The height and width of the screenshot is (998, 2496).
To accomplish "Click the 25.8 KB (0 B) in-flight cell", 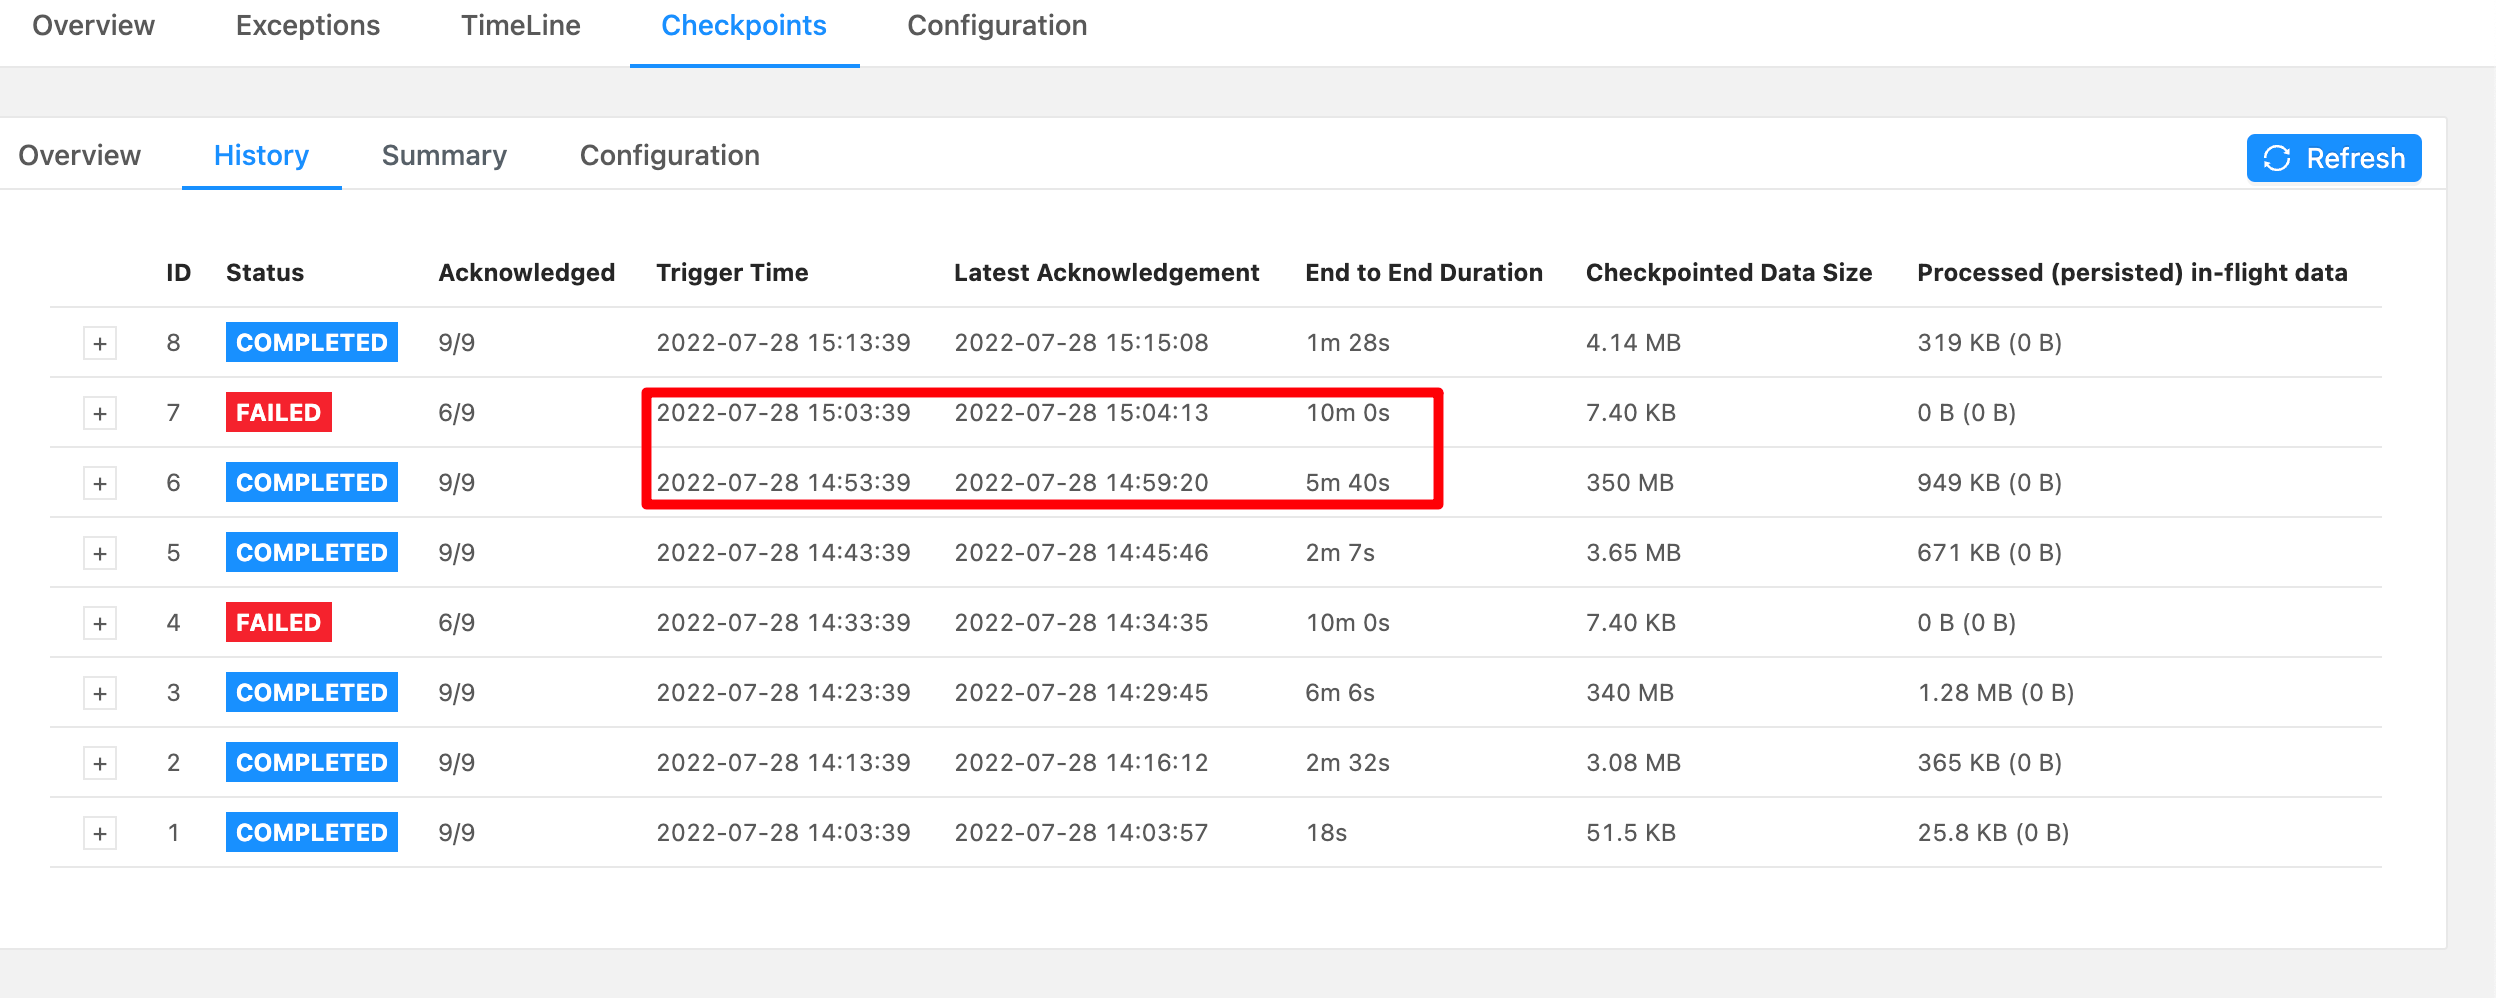I will 1993,833.
